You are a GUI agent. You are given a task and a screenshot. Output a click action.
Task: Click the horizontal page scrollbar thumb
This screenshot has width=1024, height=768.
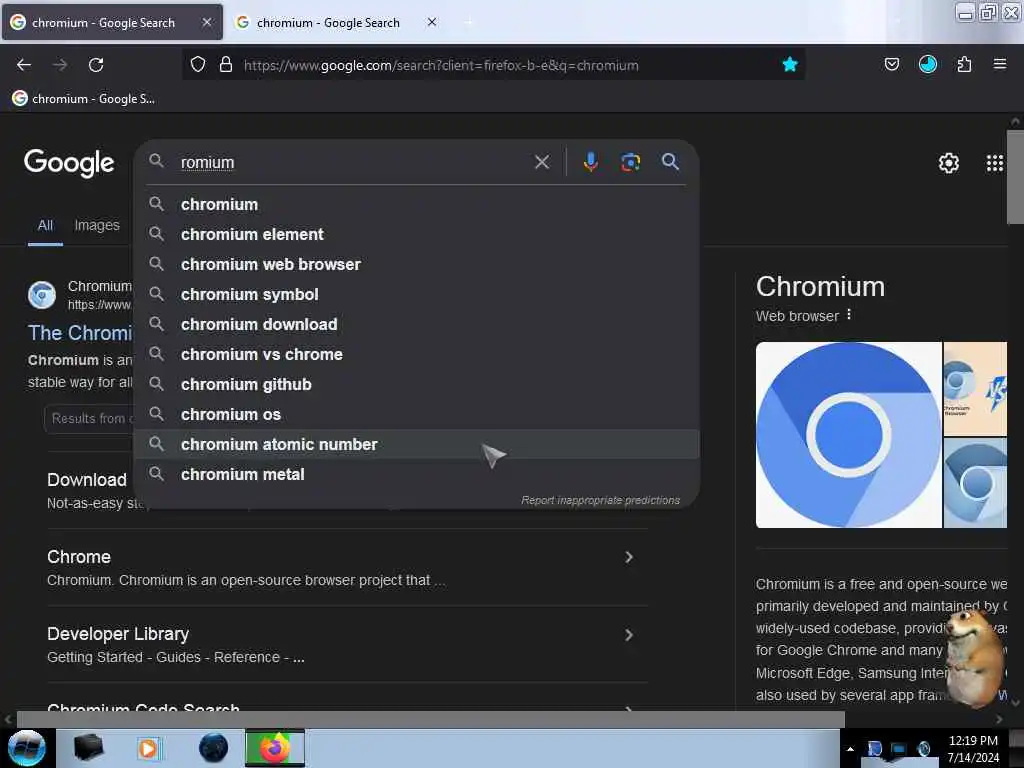tap(430, 719)
